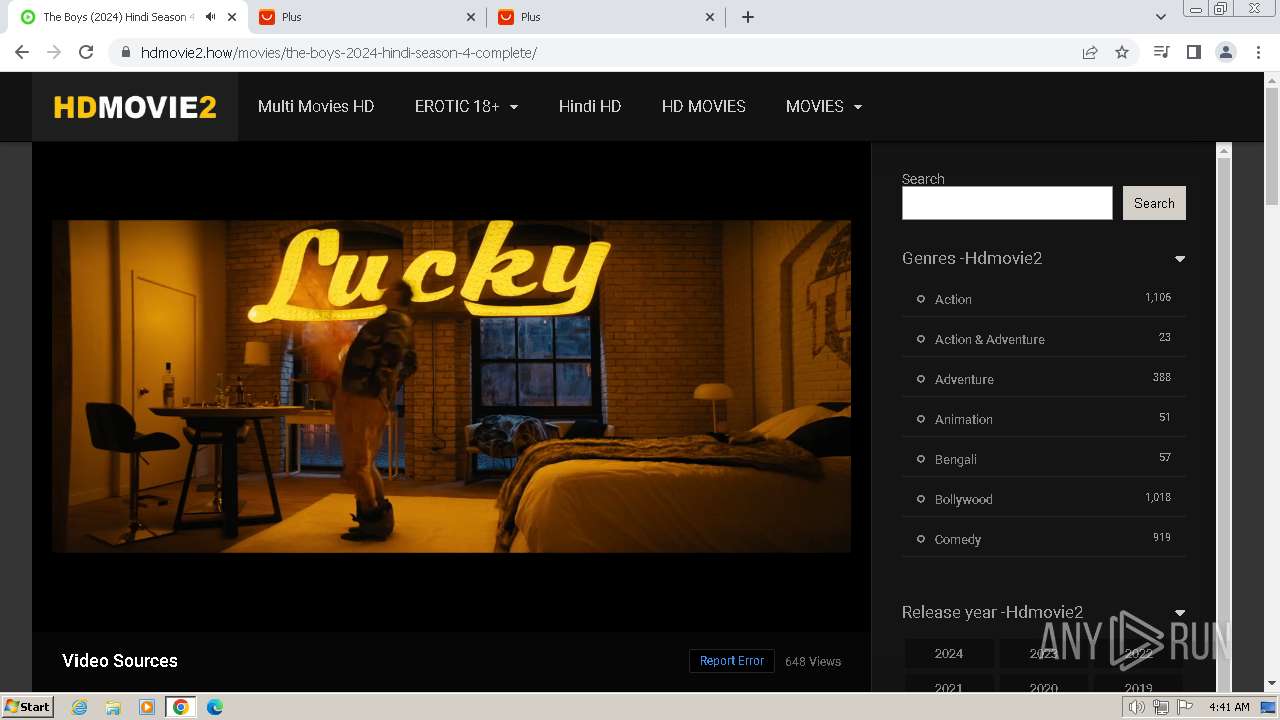This screenshot has width=1280, height=720.
Task: Click the sidebar search text field
Action: click(1007, 203)
